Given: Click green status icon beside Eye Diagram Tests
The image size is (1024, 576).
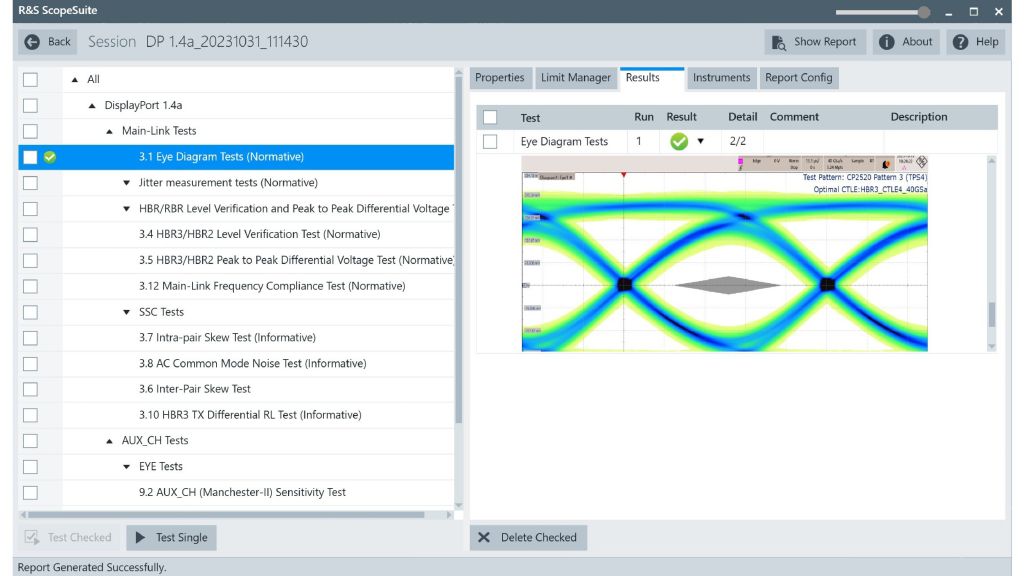Looking at the screenshot, I should [50, 157].
